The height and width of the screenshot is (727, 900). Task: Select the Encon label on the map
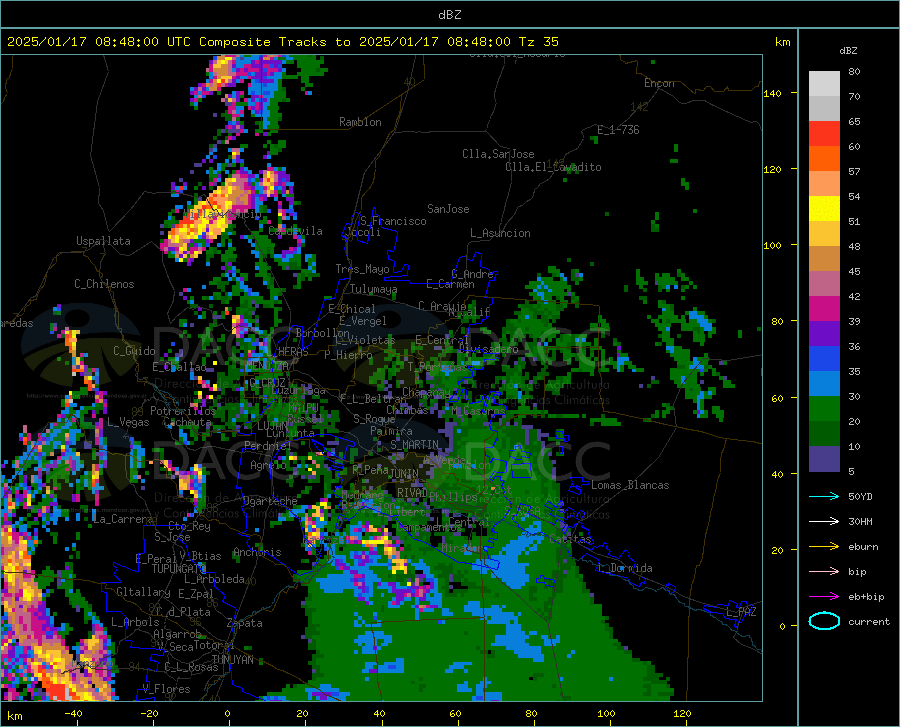[659, 83]
